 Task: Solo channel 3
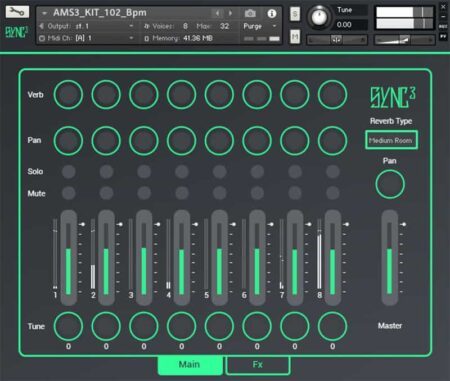coord(144,172)
